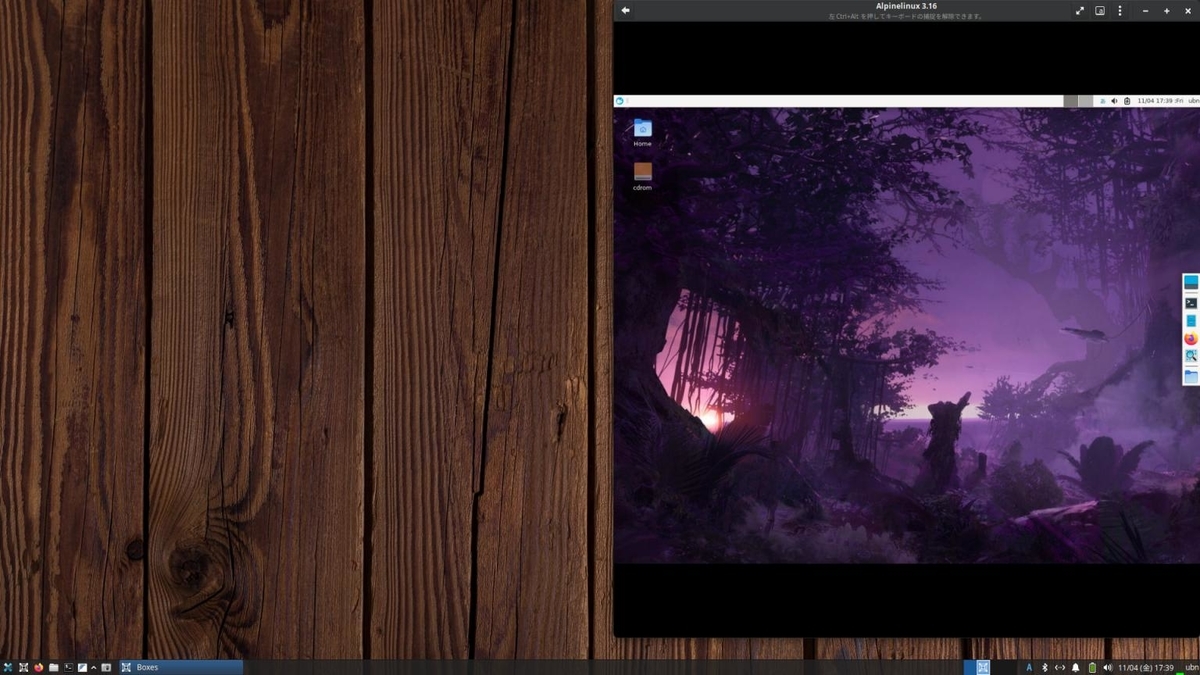Open the guest application menu at the panel's left end
Screen dimensions: 1200x675
click(620, 101)
